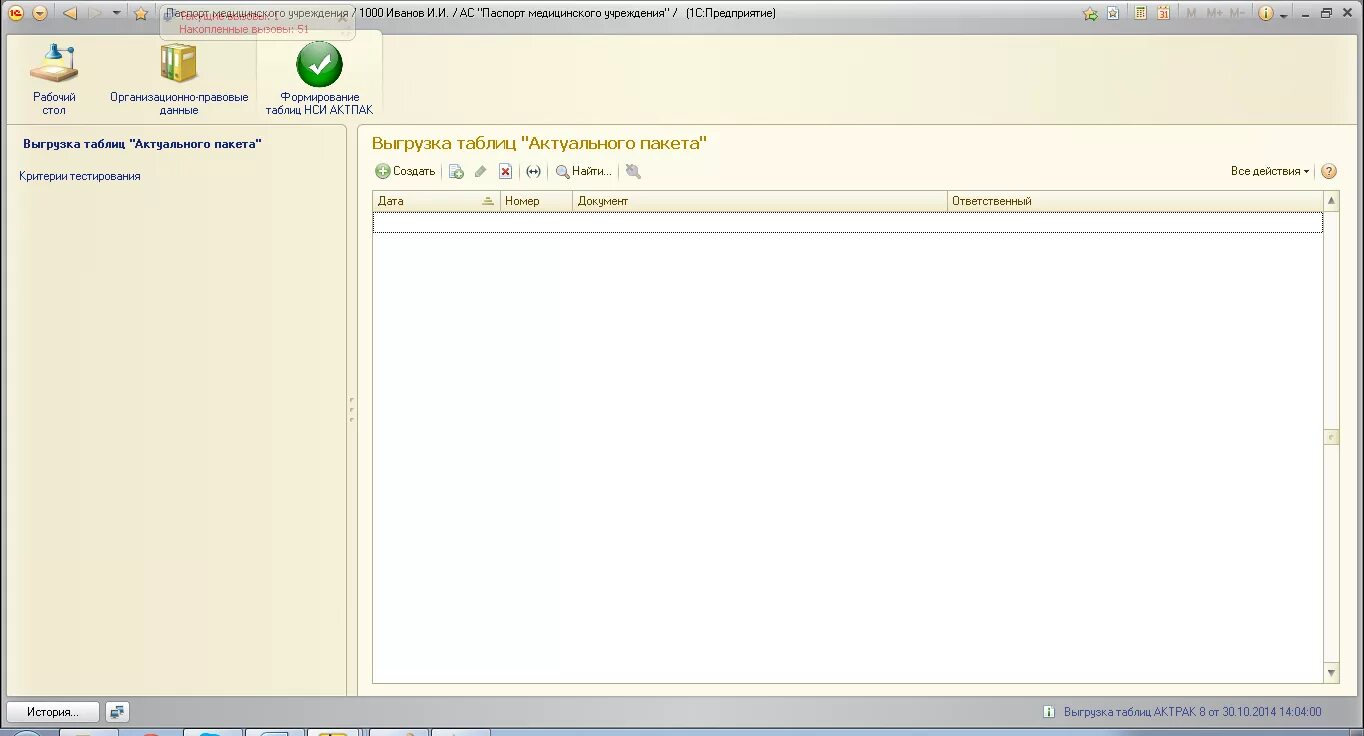This screenshot has height=736, width=1364.
Task: Click the edit pencil icon
Action: 480,171
